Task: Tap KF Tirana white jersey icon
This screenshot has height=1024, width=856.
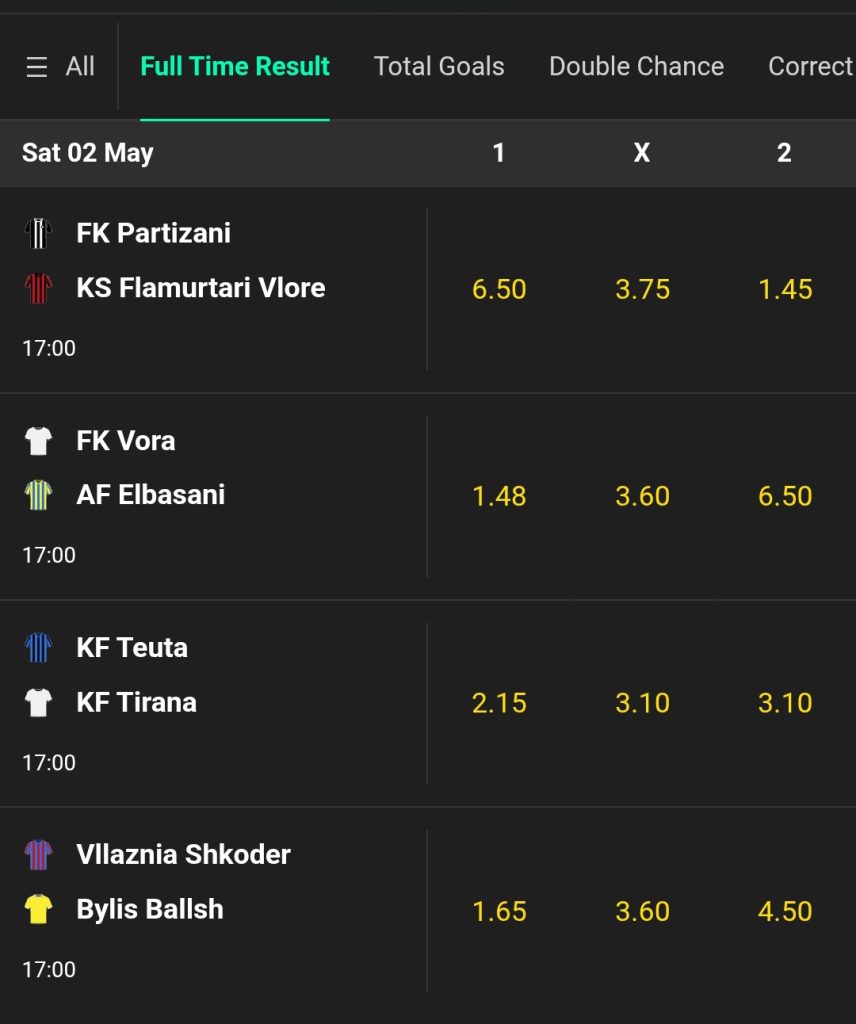Action: tap(39, 703)
